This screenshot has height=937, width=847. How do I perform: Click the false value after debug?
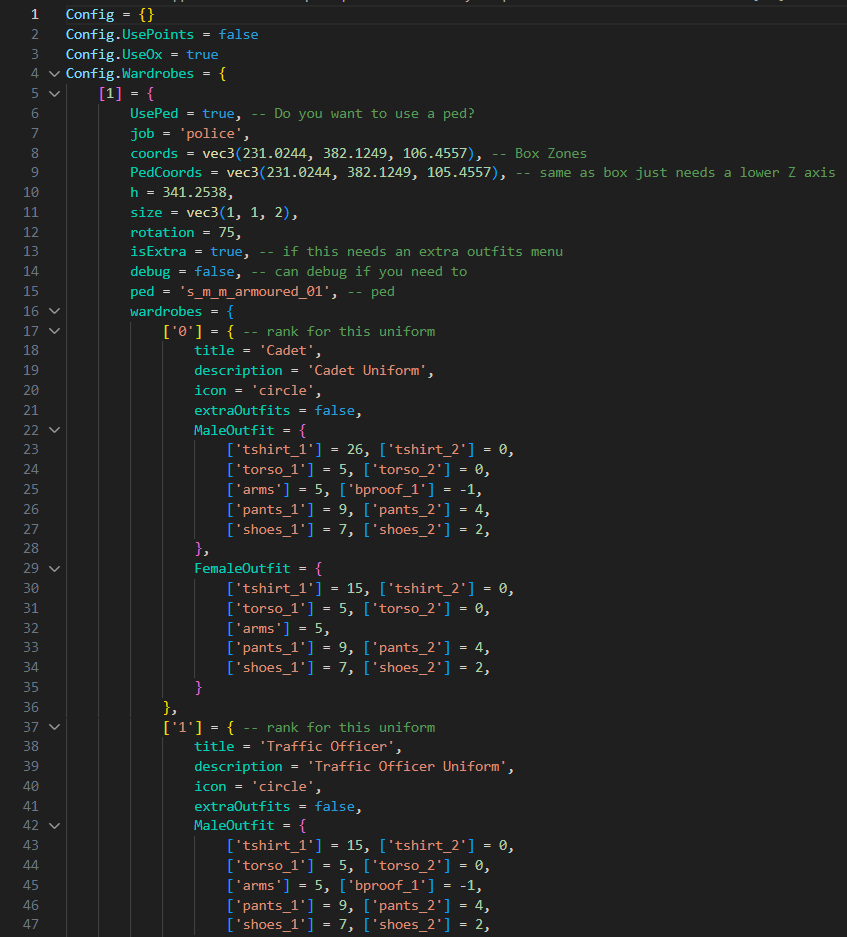tap(213, 271)
